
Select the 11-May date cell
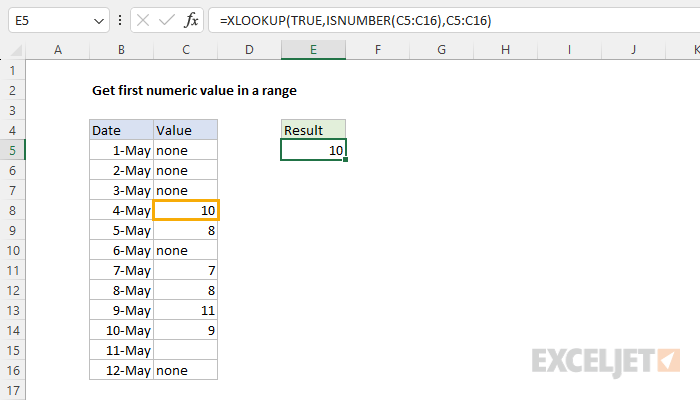click(120, 350)
